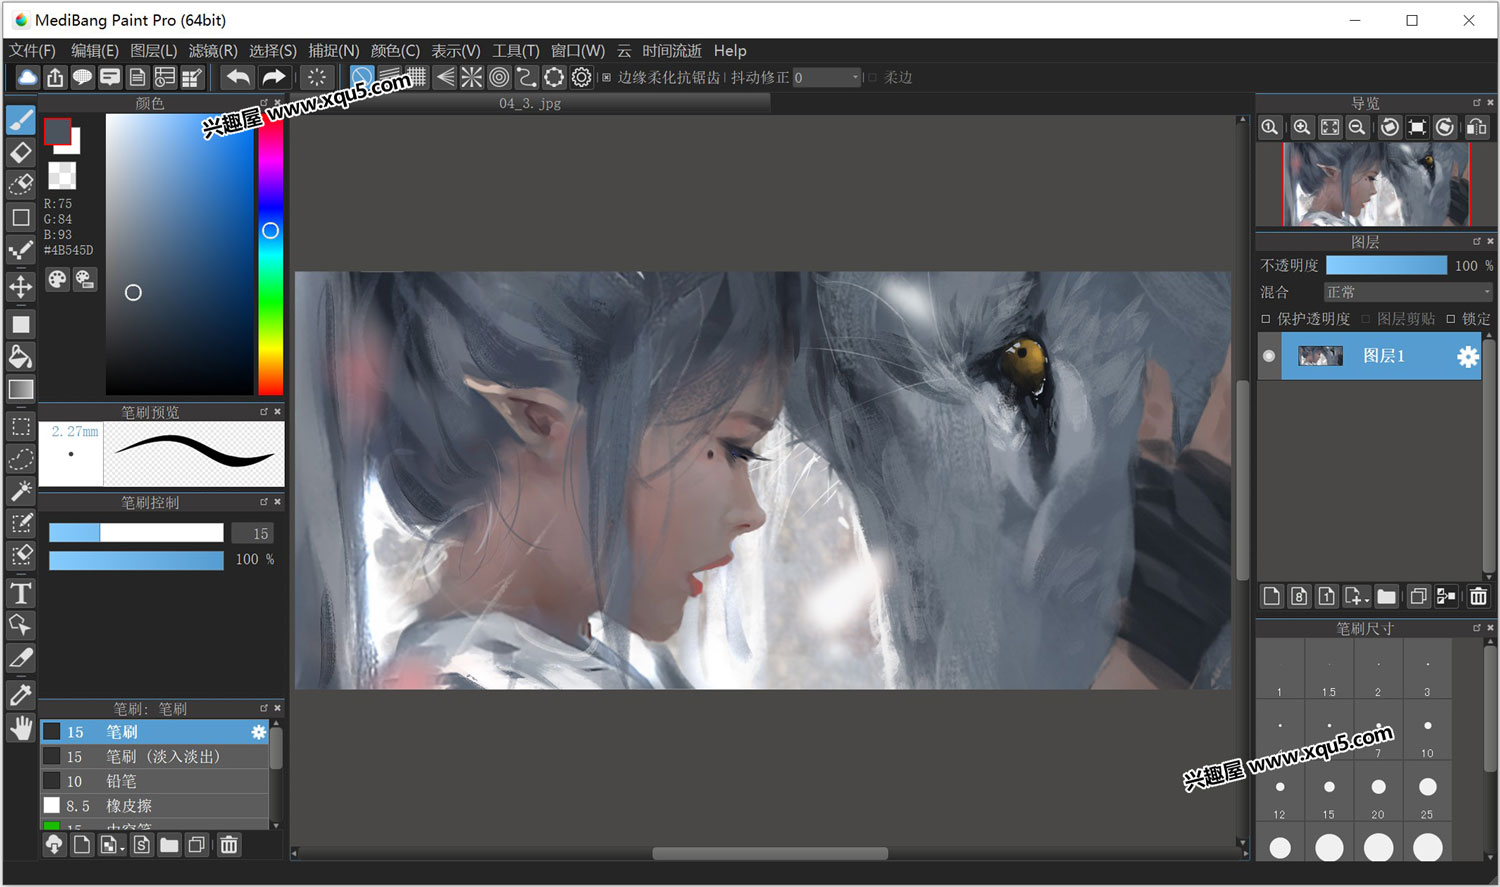Duplicate the current layer
The height and width of the screenshot is (887, 1500).
pyautogui.click(x=1418, y=597)
